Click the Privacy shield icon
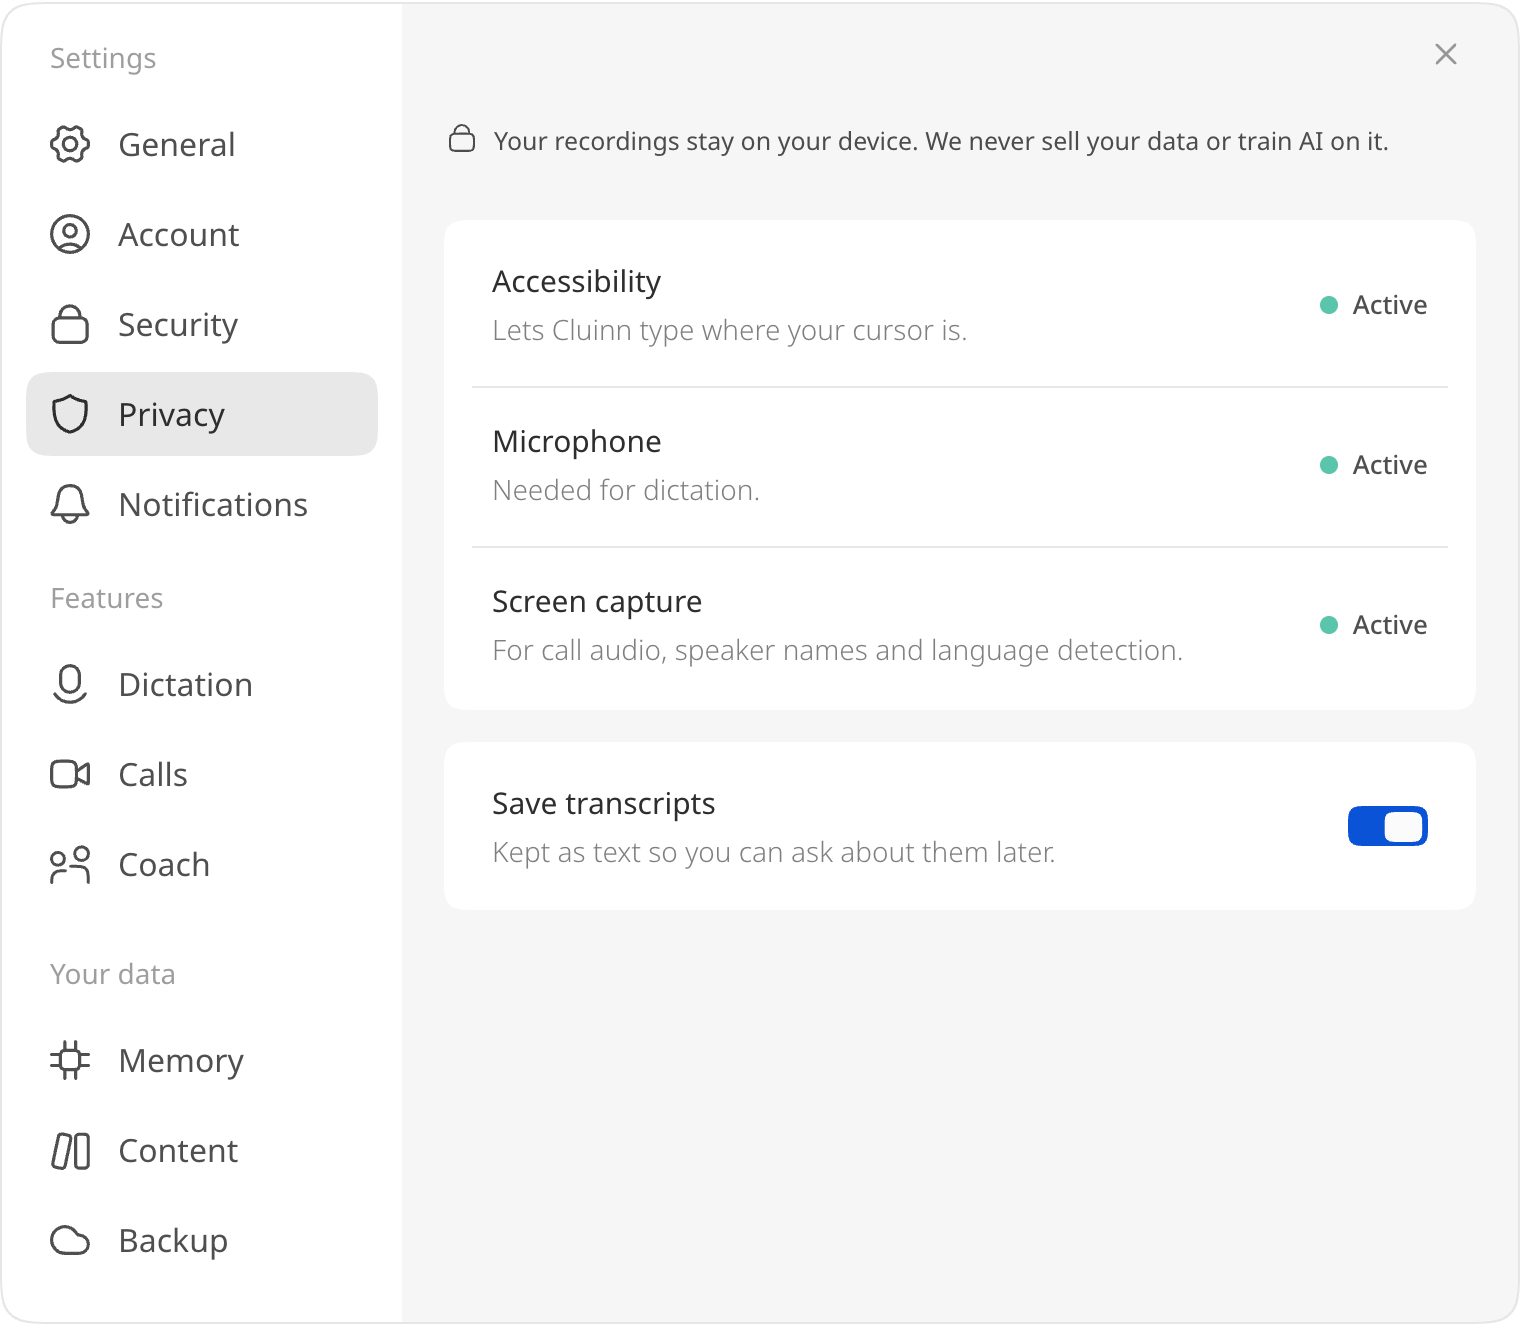1520x1324 pixels. [70, 414]
